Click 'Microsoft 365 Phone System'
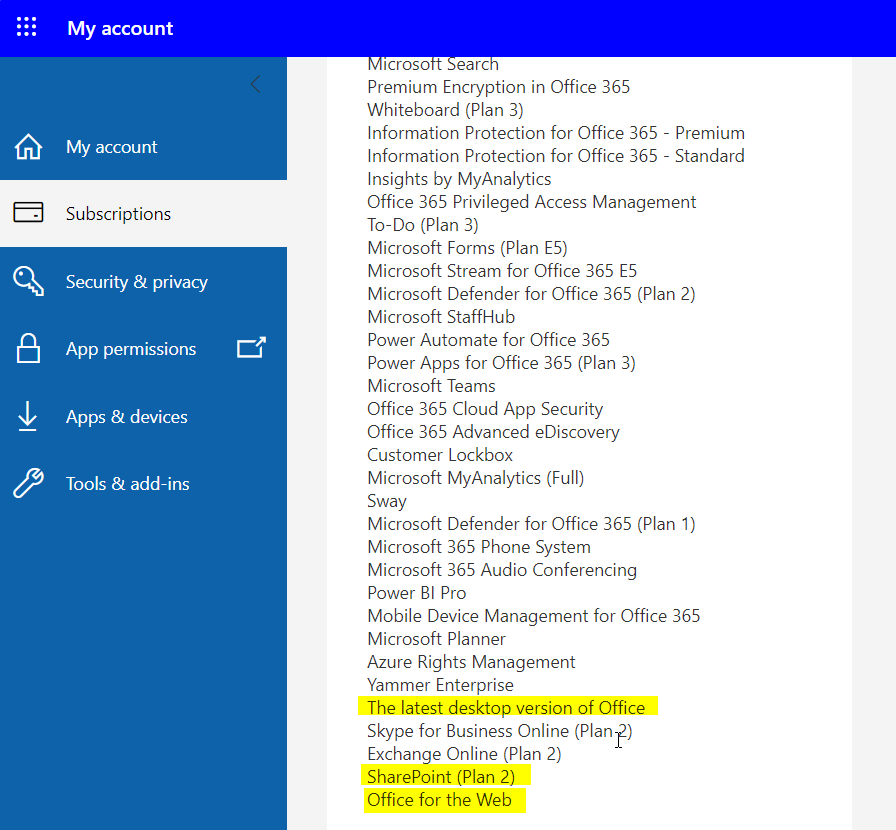Screen dimensions: 896x830 pyautogui.click(x=479, y=546)
